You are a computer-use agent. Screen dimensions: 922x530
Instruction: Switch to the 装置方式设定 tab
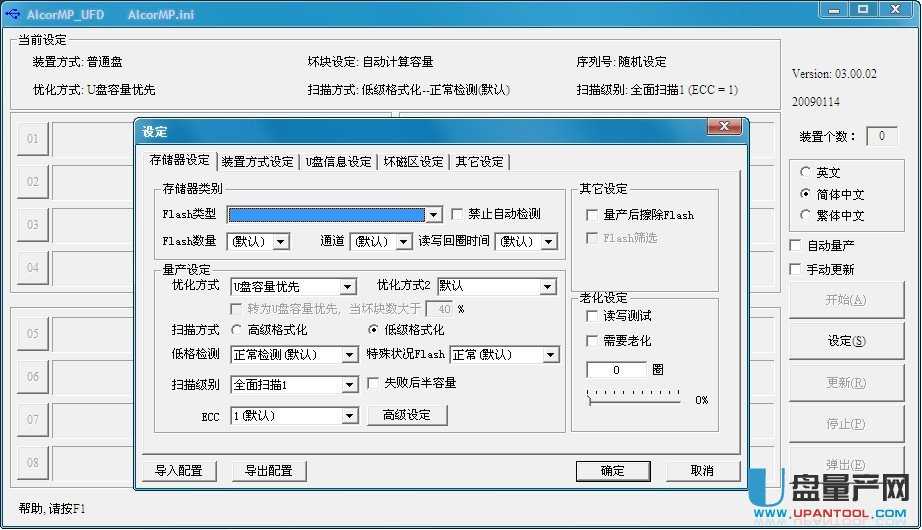[x=257, y=162]
